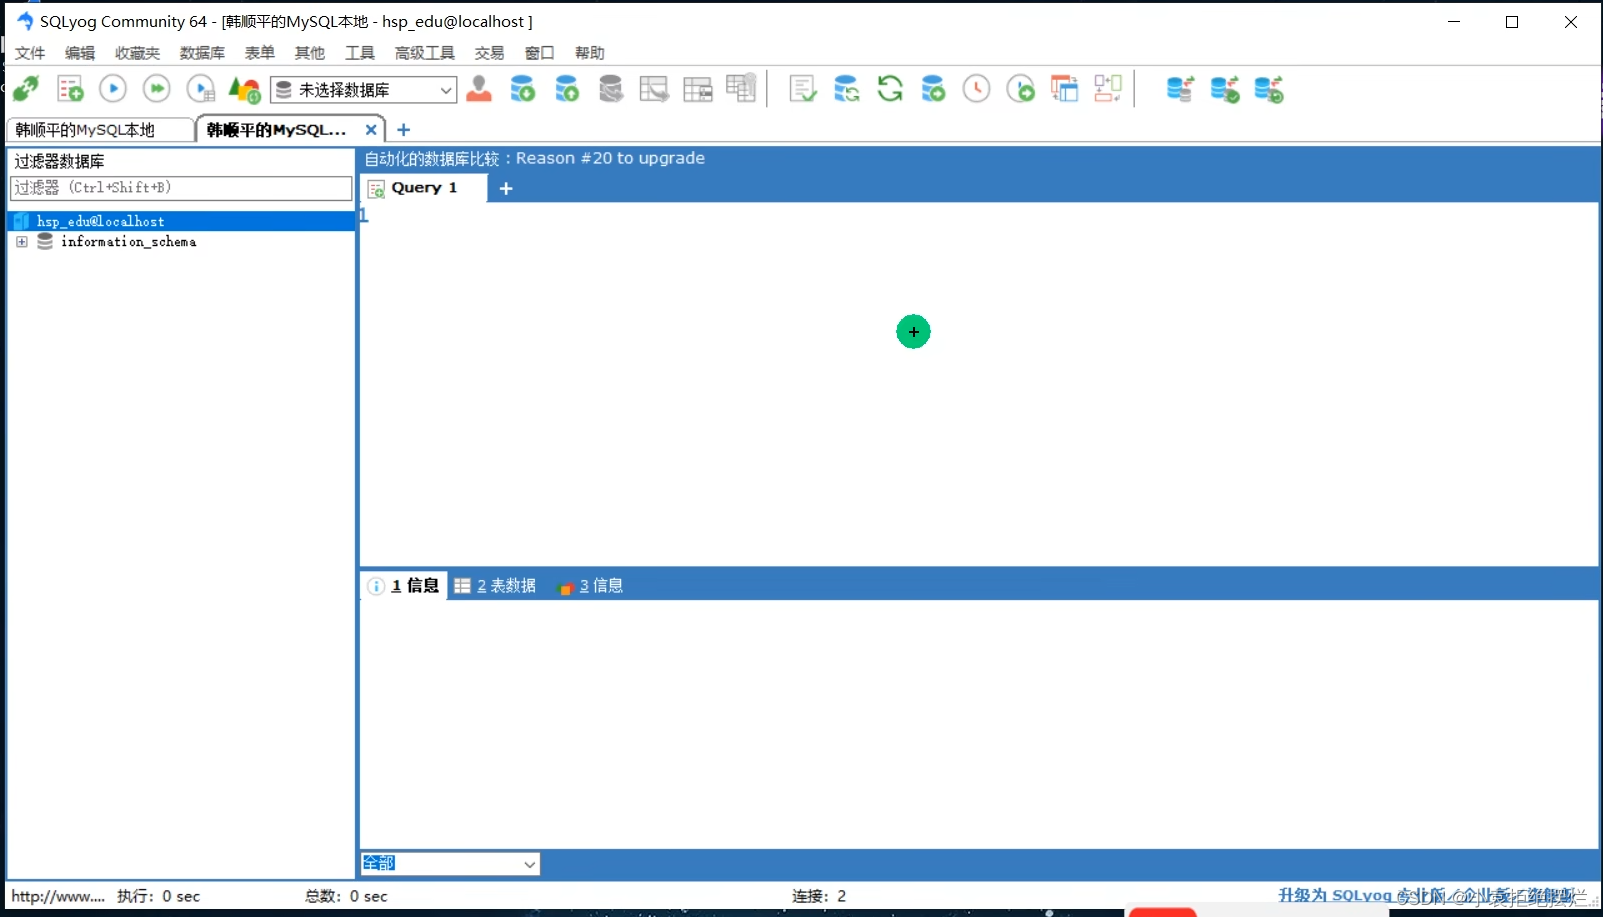Image resolution: width=1603 pixels, height=917 pixels.
Task: Select the information_schema database row
Action: coord(128,242)
